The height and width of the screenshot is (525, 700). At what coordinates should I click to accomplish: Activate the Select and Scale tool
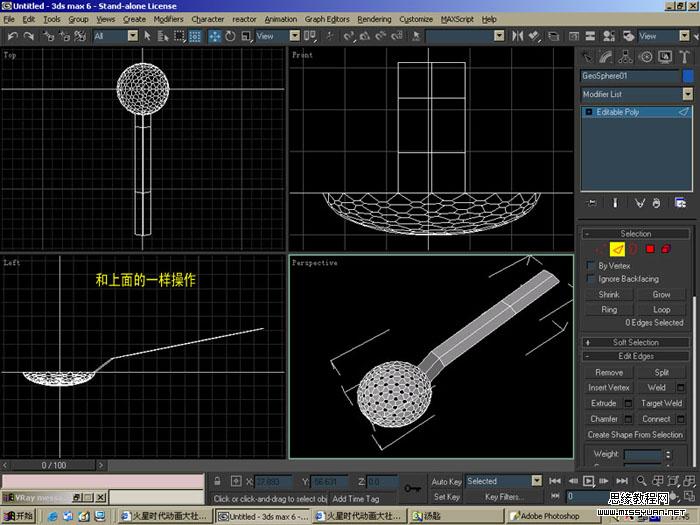[x=246, y=36]
